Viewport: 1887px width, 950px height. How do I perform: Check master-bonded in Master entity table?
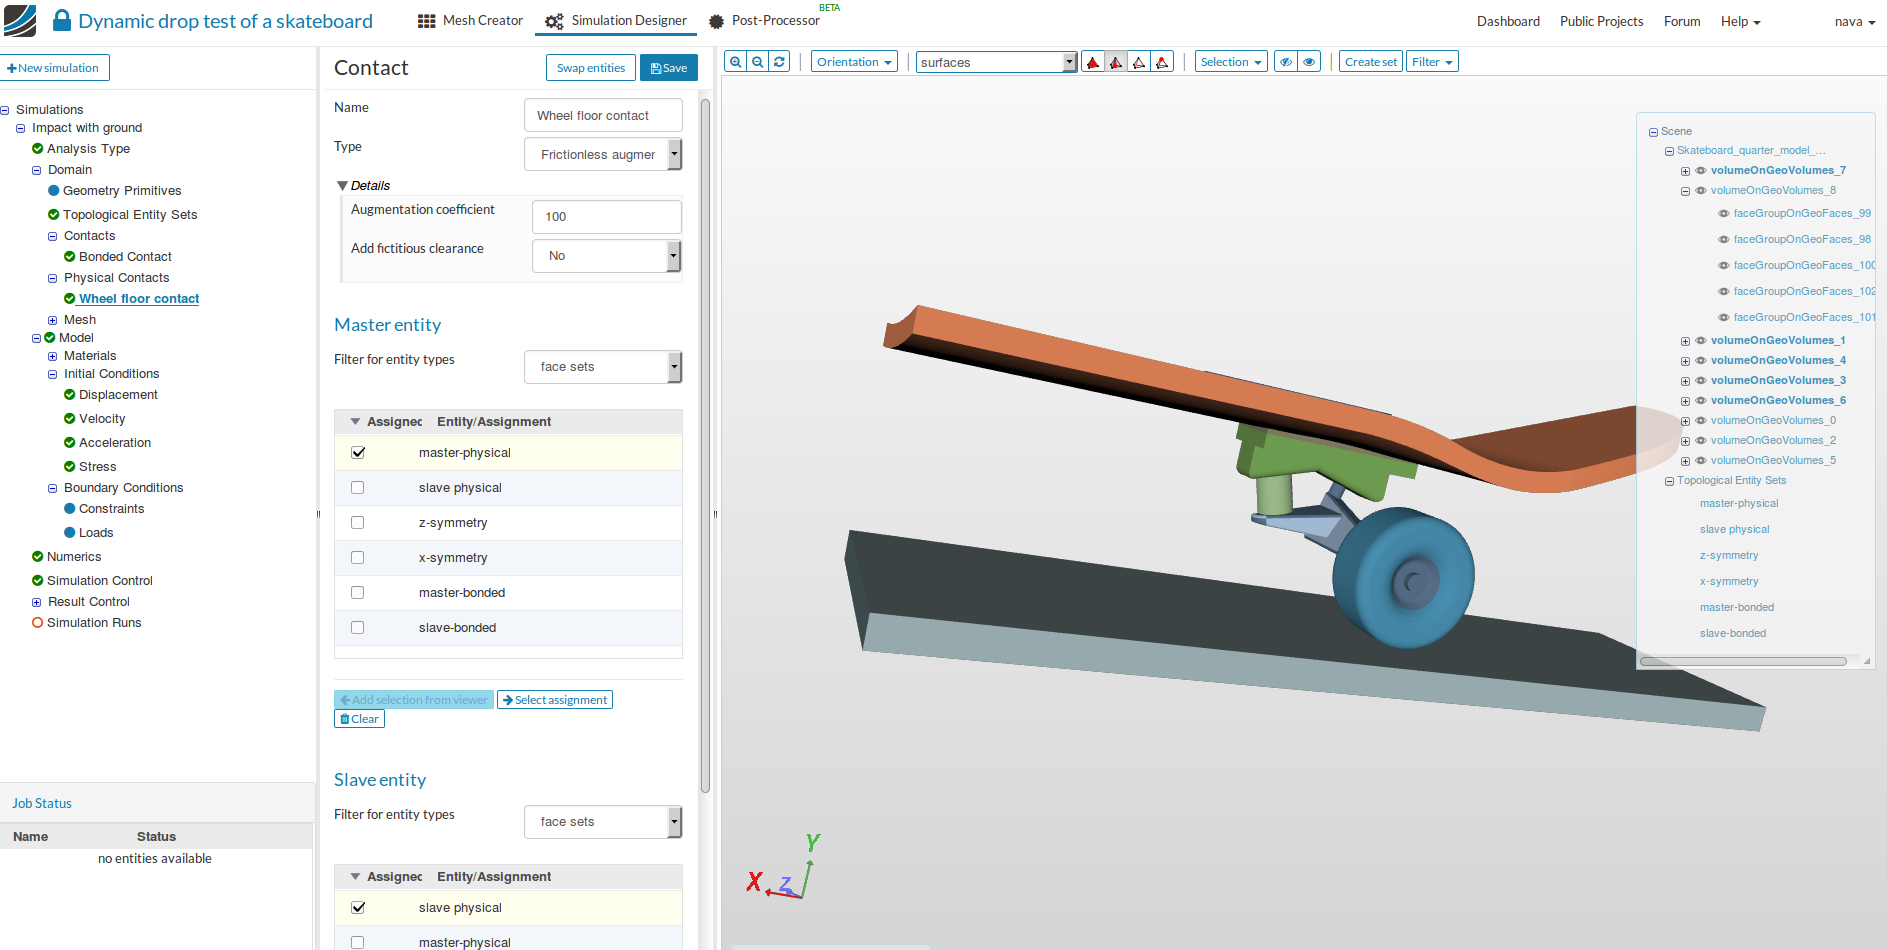coord(358,593)
